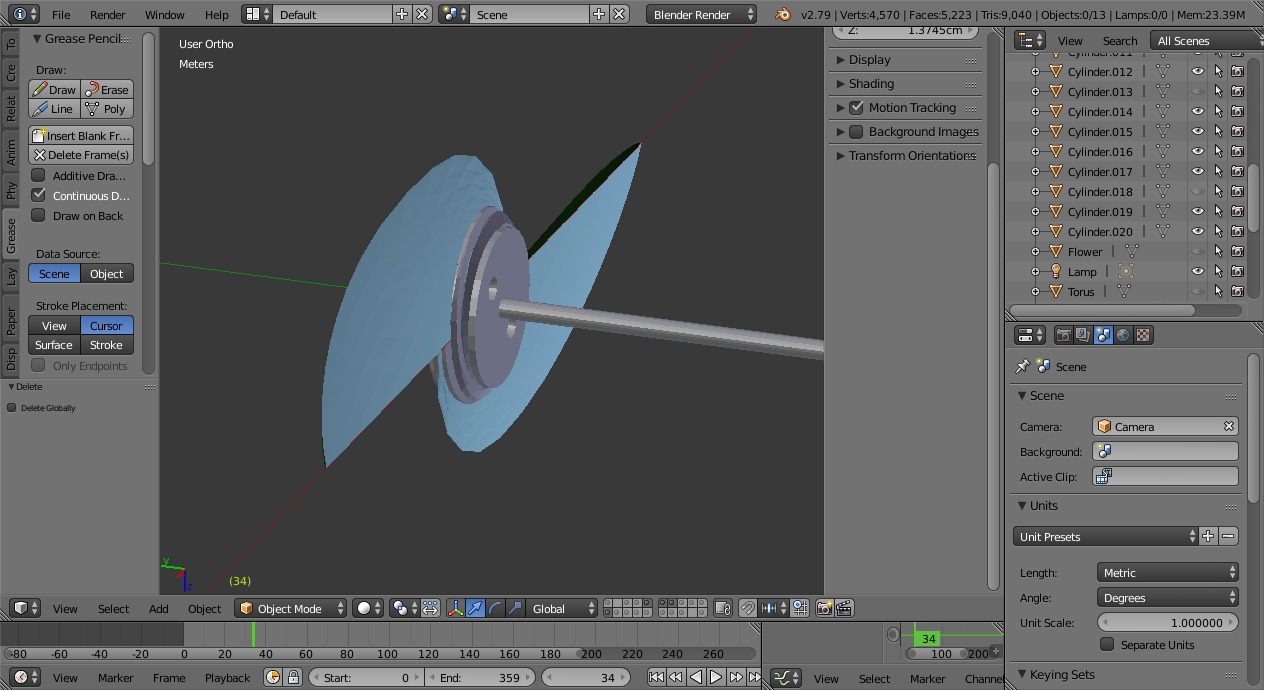The image size is (1264, 690).
Task: Select the Line draw tool
Action: tap(54, 109)
